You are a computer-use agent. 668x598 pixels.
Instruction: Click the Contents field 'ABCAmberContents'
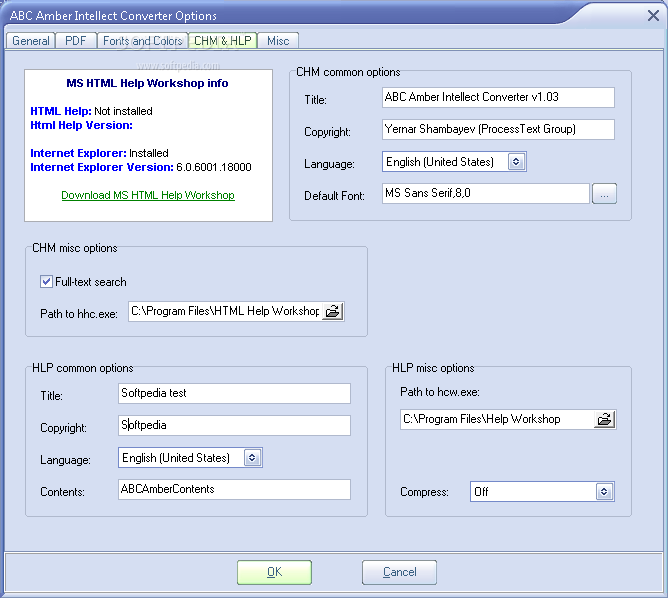[234, 489]
